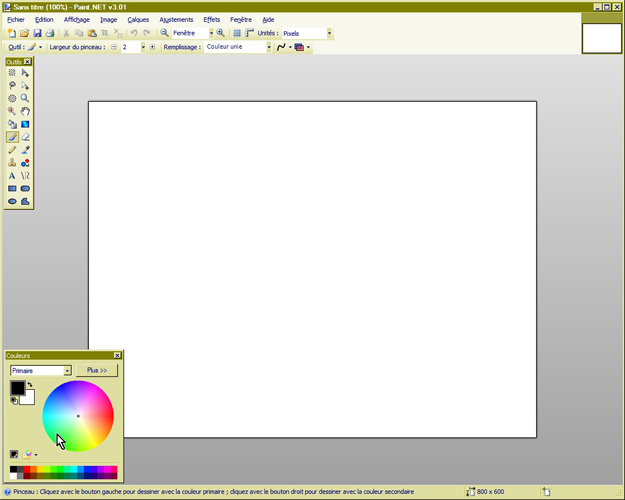Open the Primaire color selector dropdown
The height and width of the screenshot is (500, 625).
[x=67, y=370]
